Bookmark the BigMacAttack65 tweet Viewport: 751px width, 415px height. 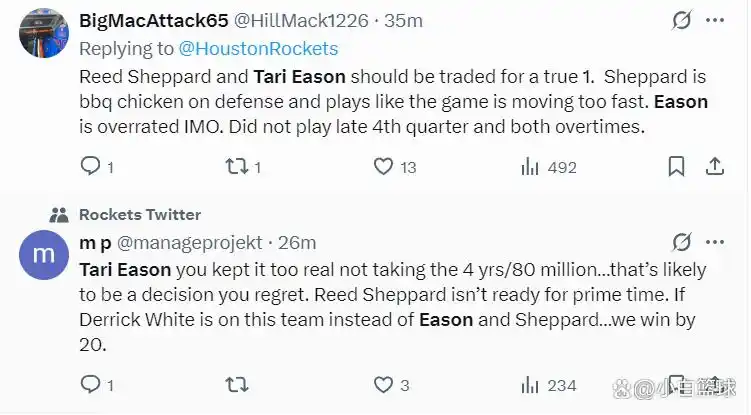coord(676,167)
